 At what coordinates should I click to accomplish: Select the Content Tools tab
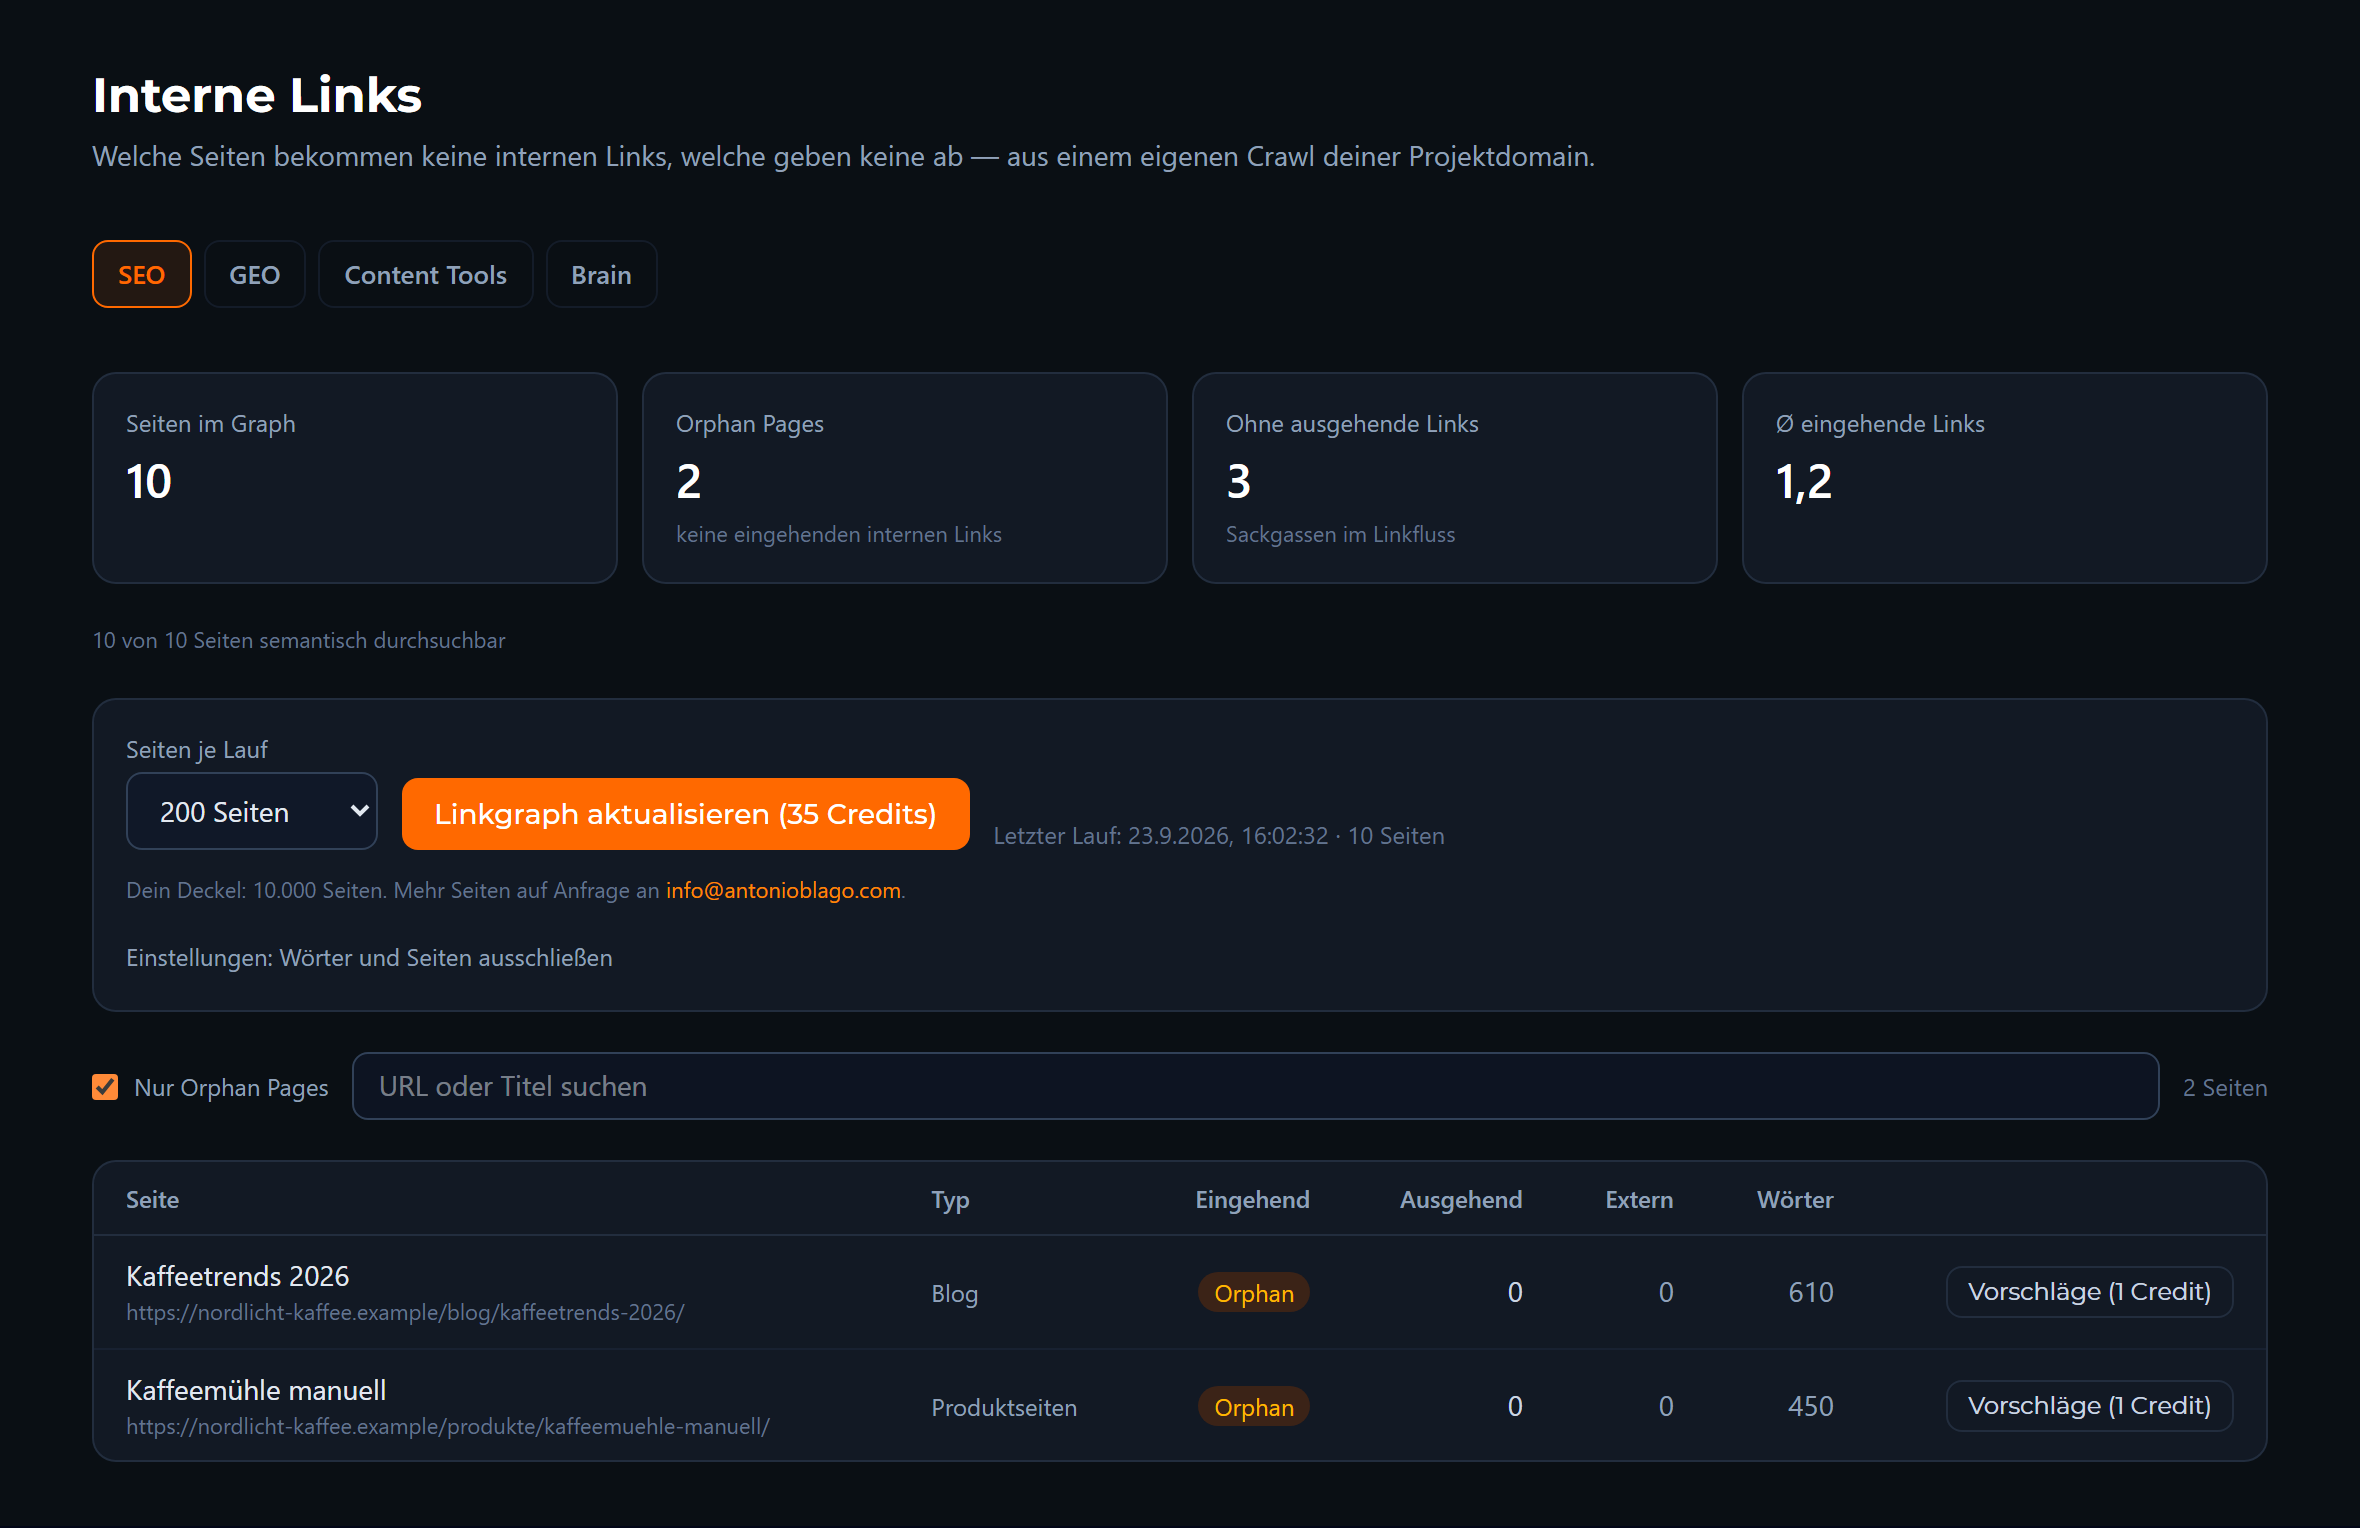point(425,274)
